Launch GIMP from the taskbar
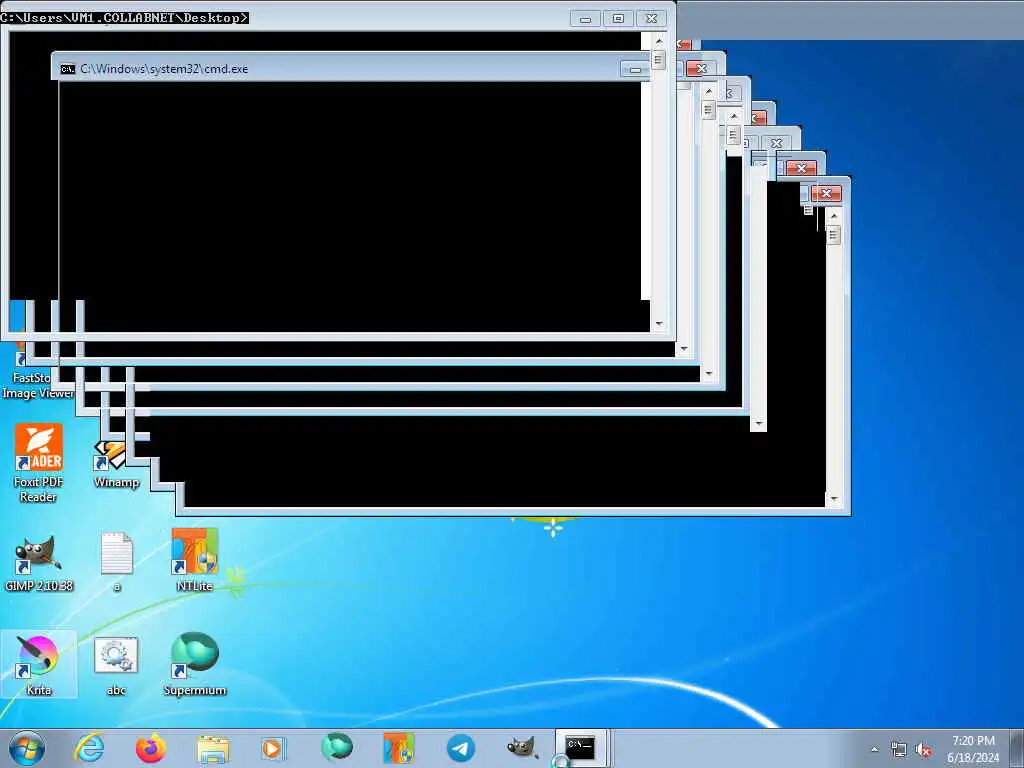The image size is (1024, 768). [522, 748]
